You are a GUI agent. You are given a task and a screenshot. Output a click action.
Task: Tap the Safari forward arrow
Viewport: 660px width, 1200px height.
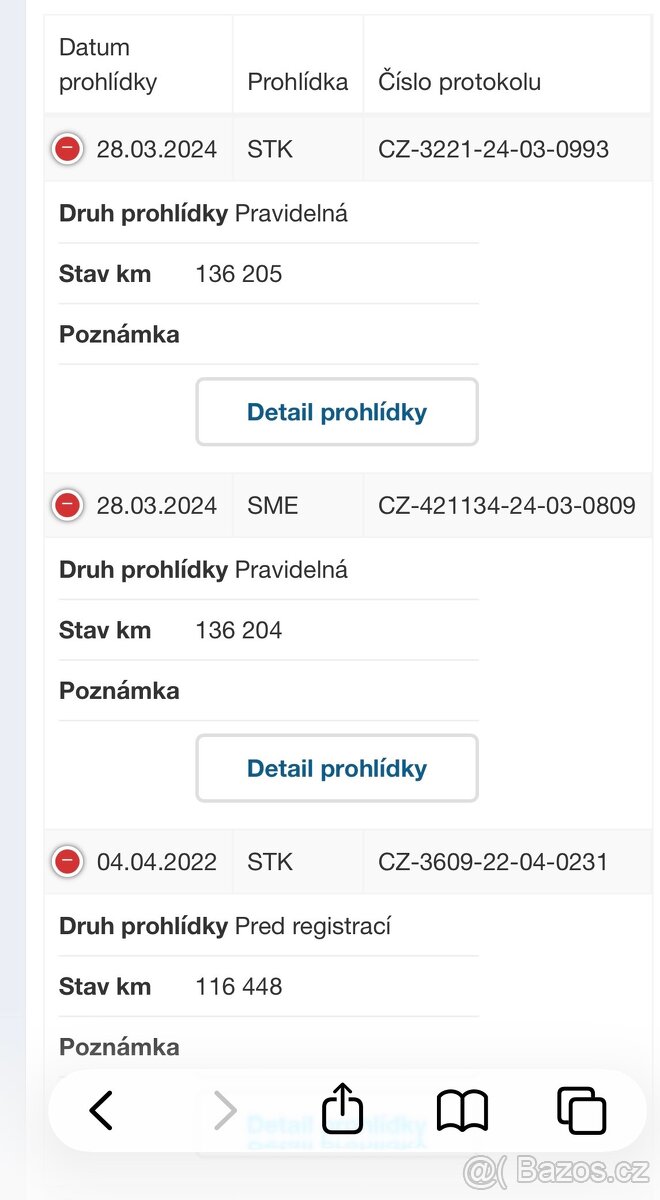[x=225, y=1110]
